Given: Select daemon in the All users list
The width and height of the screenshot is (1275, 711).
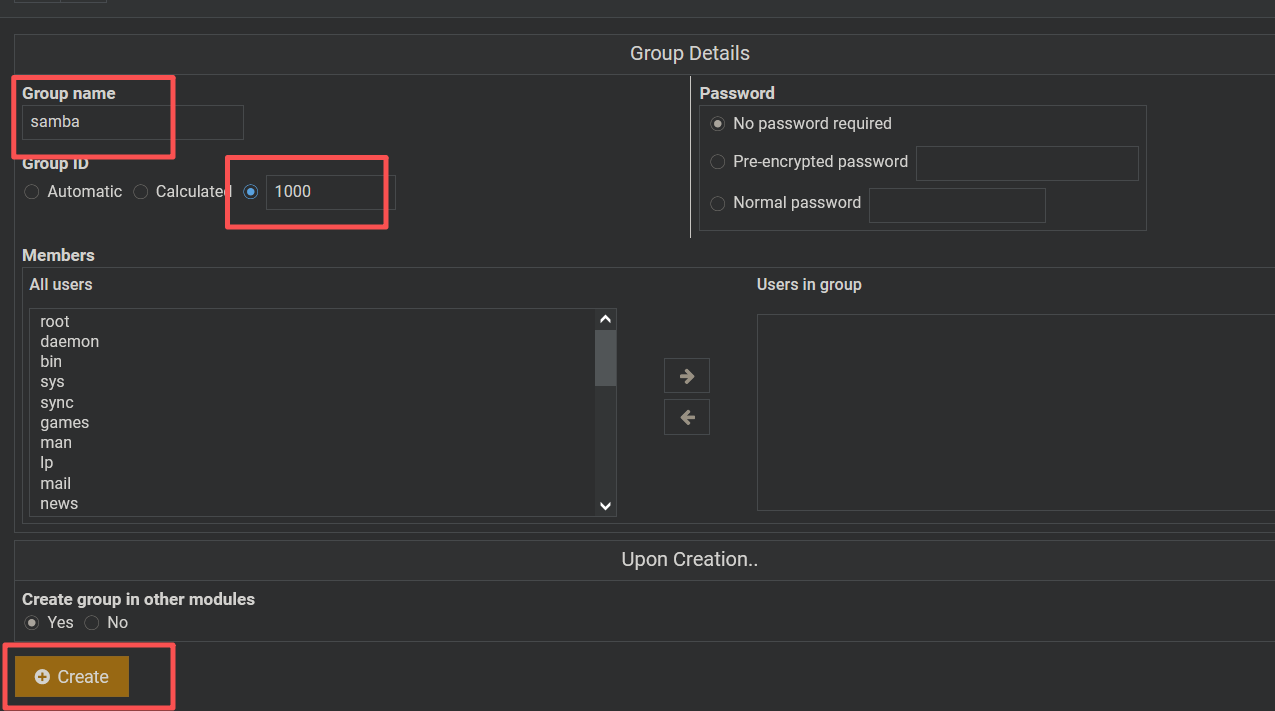Looking at the screenshot, I should (x=69, y=342).
